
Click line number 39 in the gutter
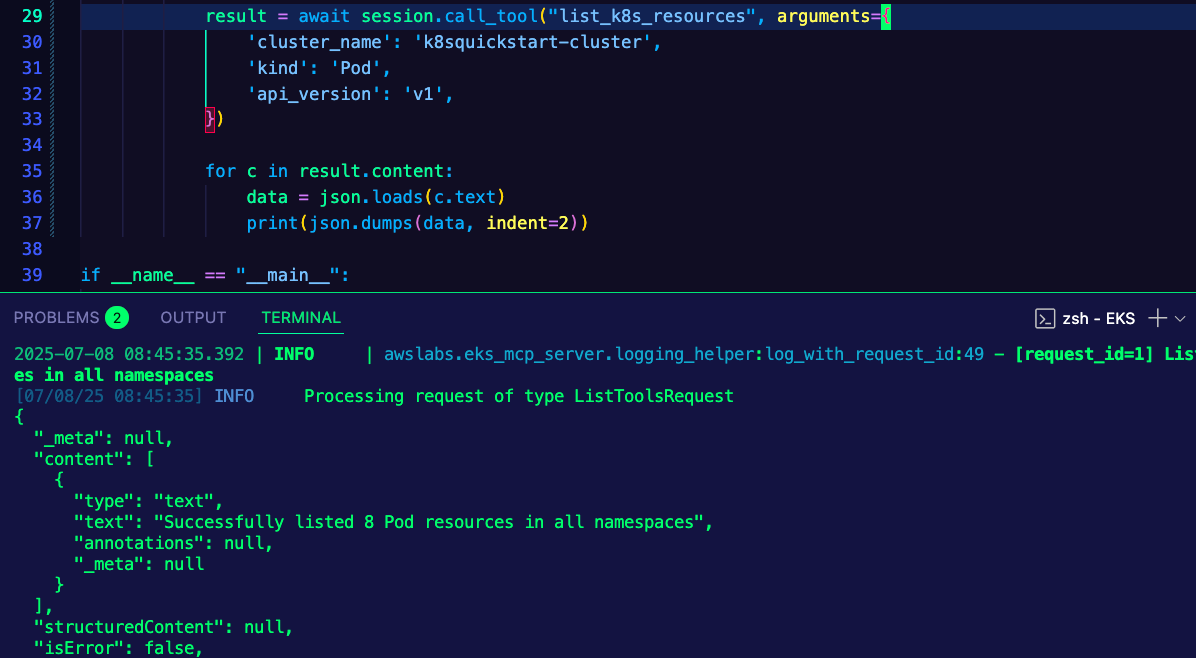(x=30, y=274)
